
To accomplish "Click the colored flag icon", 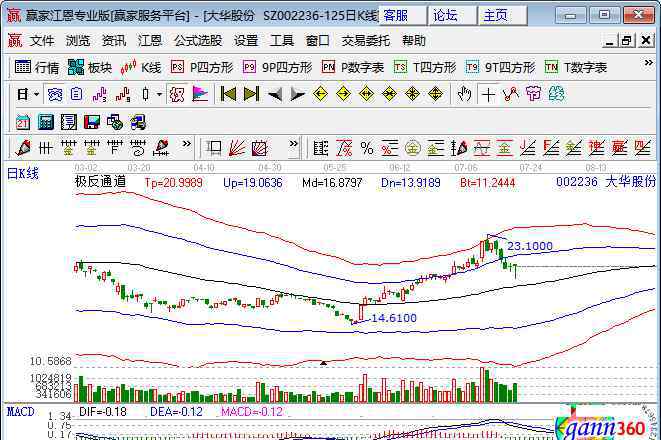I will pos(200,94).
